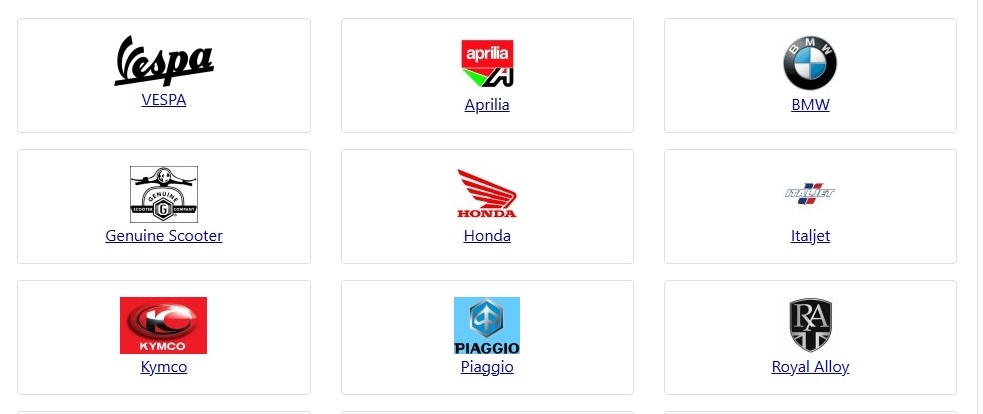This screenshot has width=983, height=414.
Task: Open the Piaggio text link
Action: click(487, 367)
